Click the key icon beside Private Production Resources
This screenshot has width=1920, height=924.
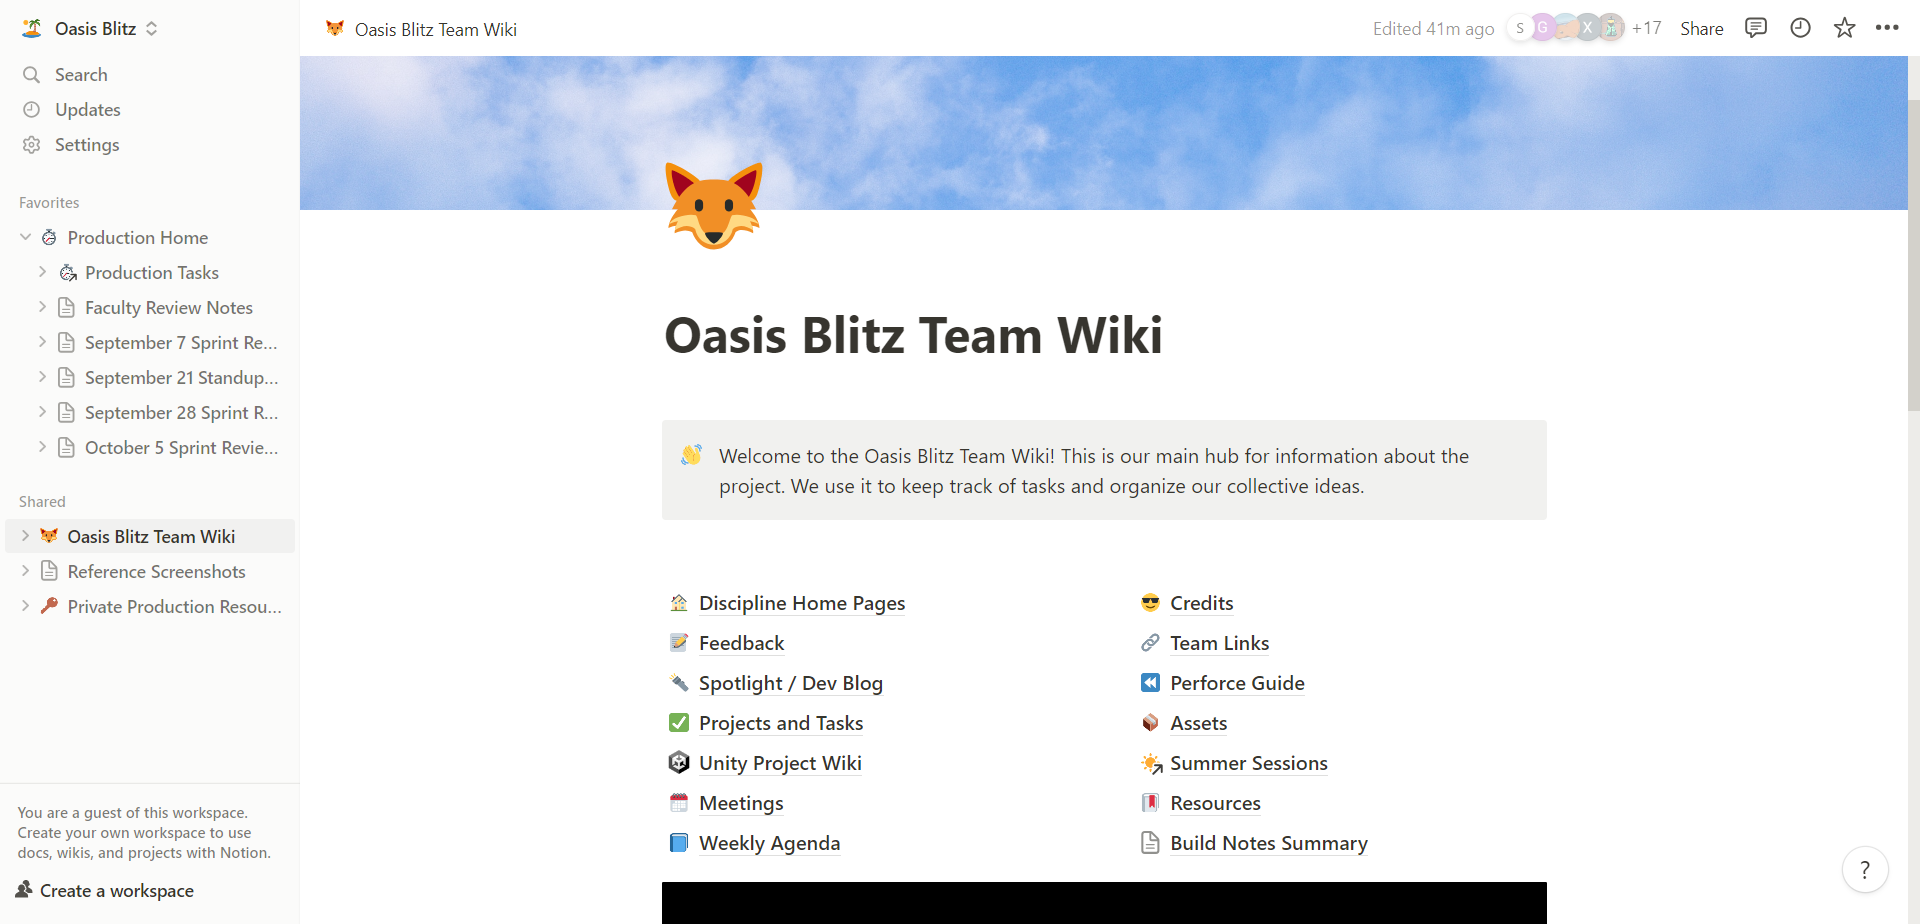pyautogui.click(x=49, y=606)
